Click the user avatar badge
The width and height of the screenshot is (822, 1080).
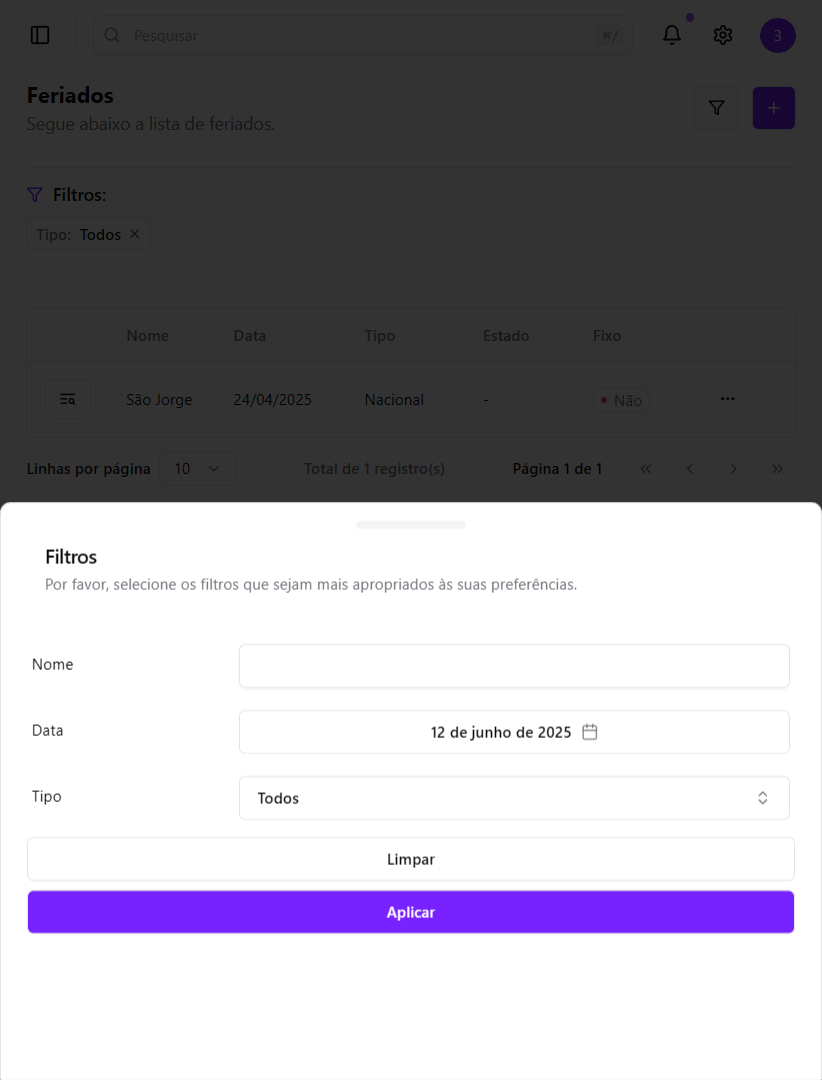click(777, 36)
